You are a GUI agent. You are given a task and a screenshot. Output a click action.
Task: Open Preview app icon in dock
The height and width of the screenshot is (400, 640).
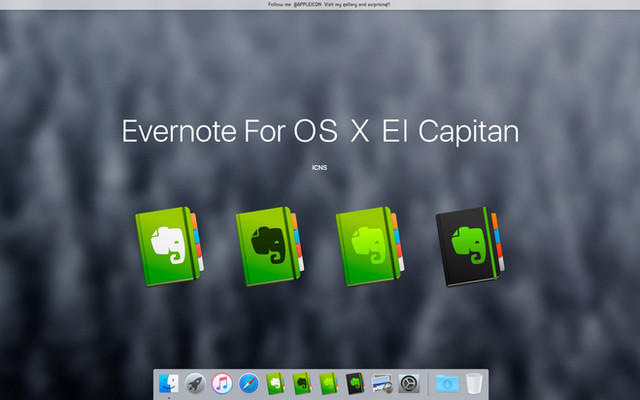coord(382,384)
